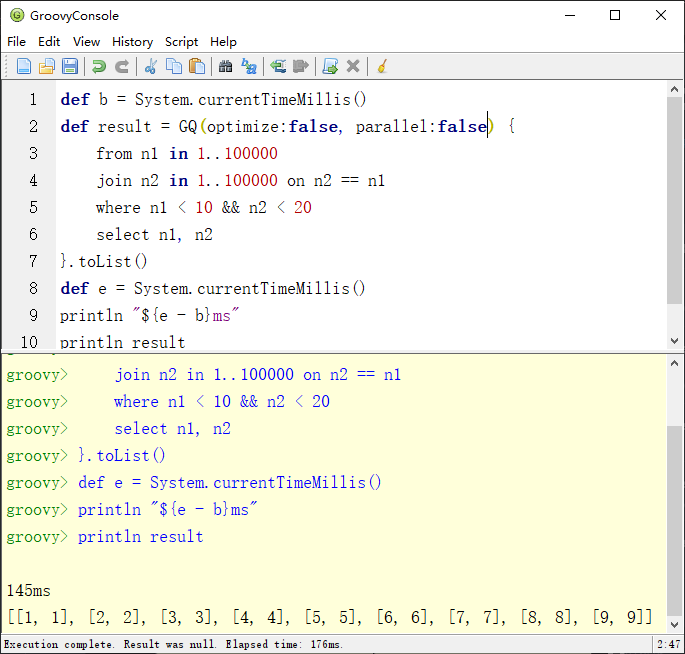Click output pane scrollbar up arrow
Screen dimensions: 685x654
675,363
